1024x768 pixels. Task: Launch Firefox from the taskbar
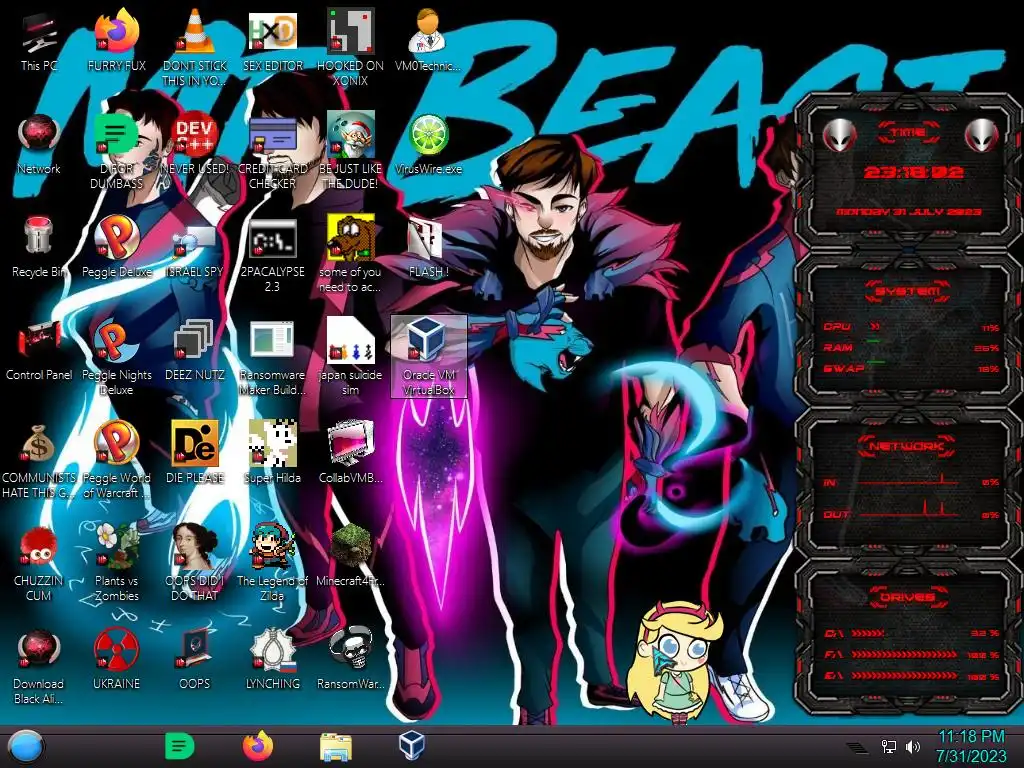tap(258, 746)
